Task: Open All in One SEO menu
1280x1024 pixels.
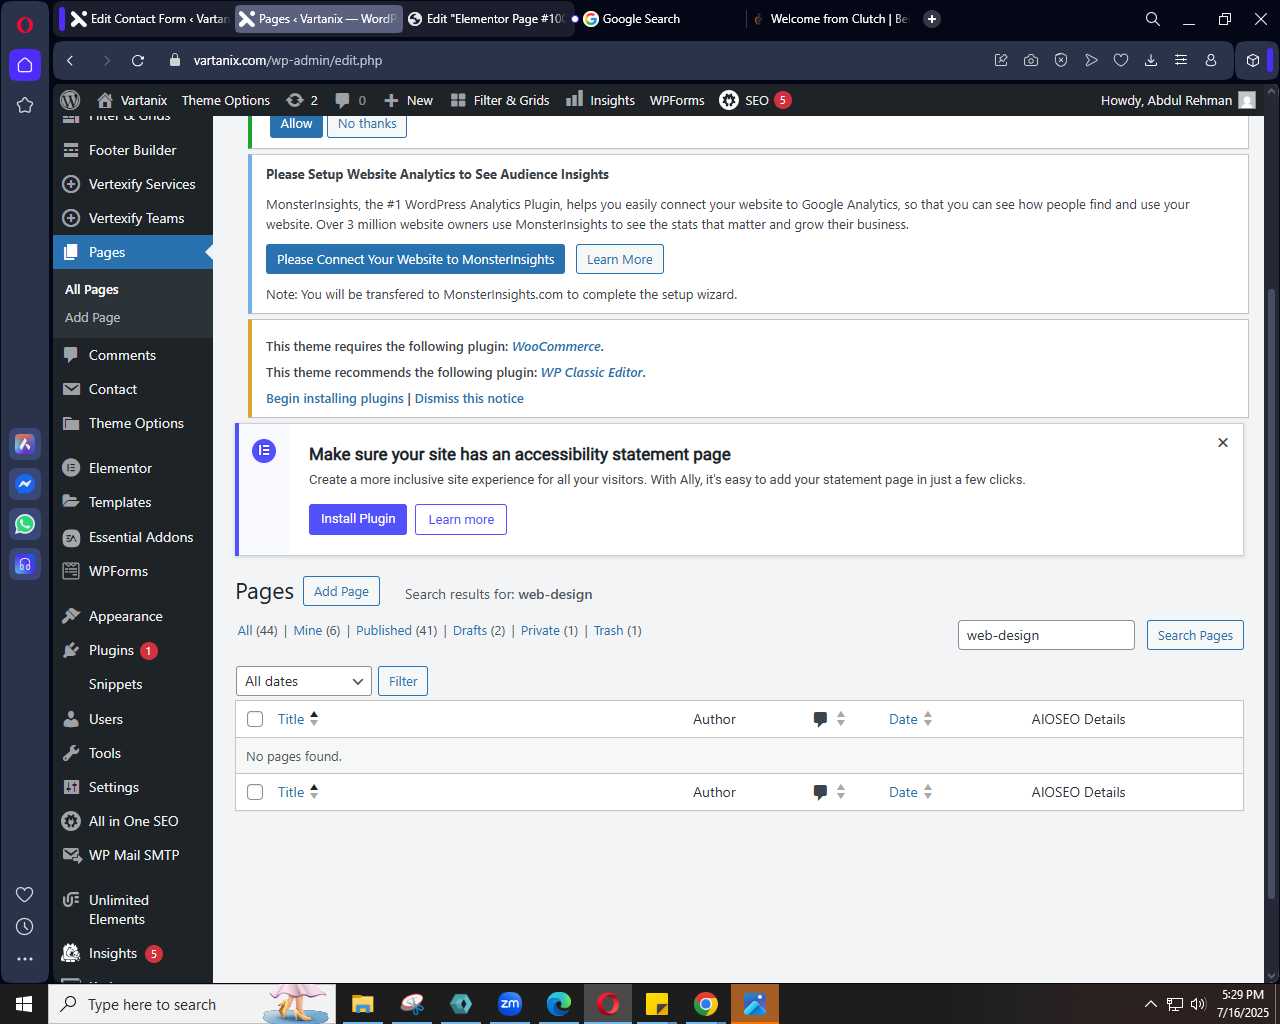Action: (132, 821)
